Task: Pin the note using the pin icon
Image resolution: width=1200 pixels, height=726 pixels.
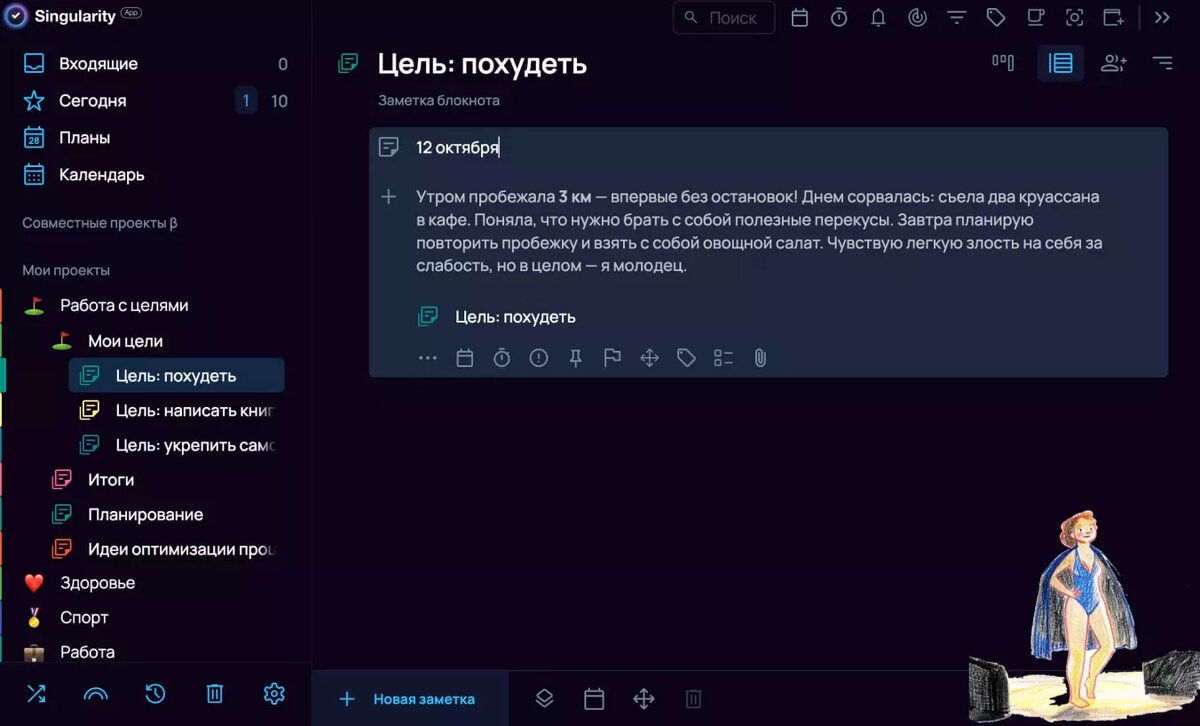Action: pyautogui.click(x=576, y=357)
